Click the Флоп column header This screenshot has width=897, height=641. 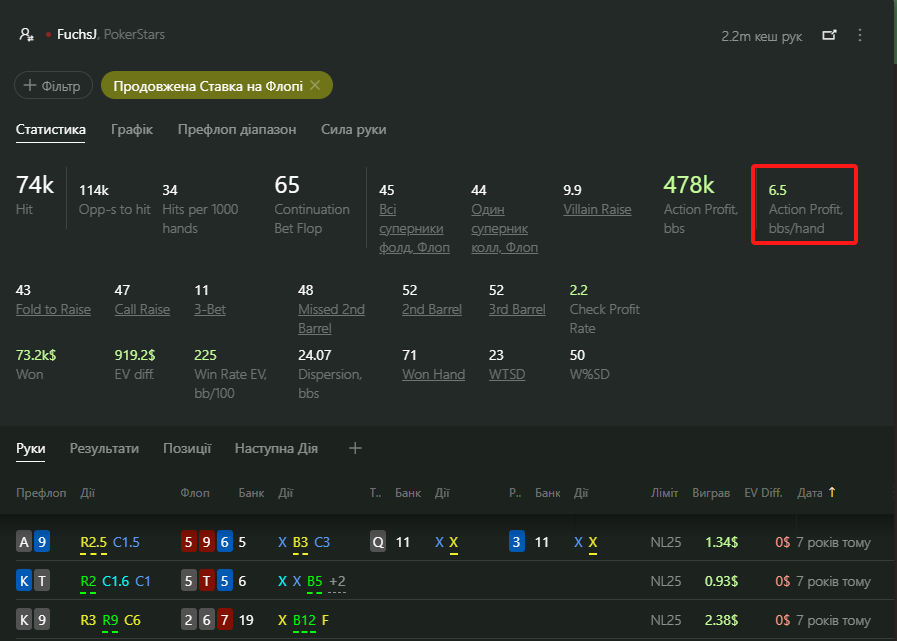click(195, 493)
